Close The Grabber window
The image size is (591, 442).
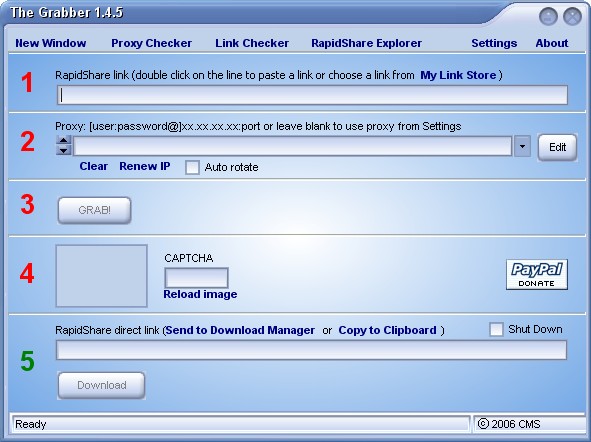coord(572,17)
